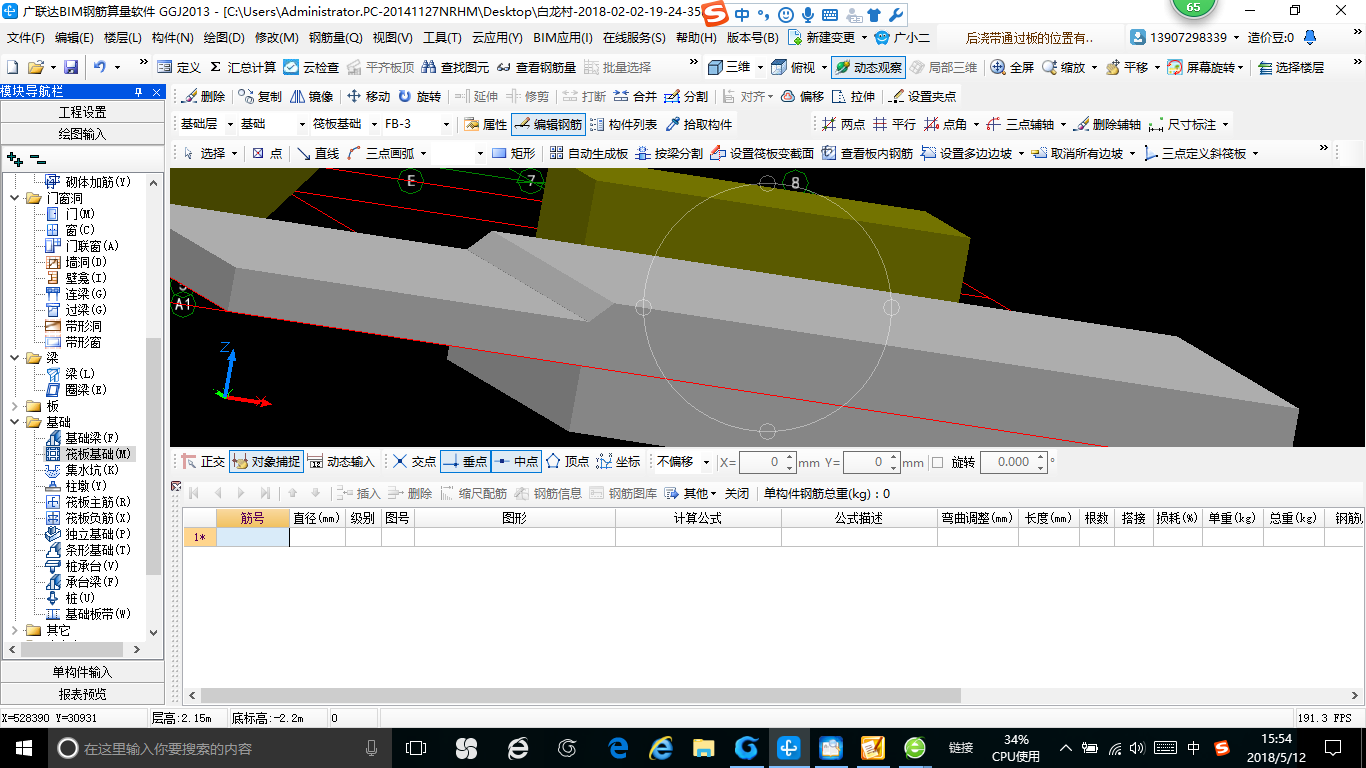The width and height of the screenshot is (1366, 768).
Task: Click 拾取构件 pick component tool
Action: 698,124
